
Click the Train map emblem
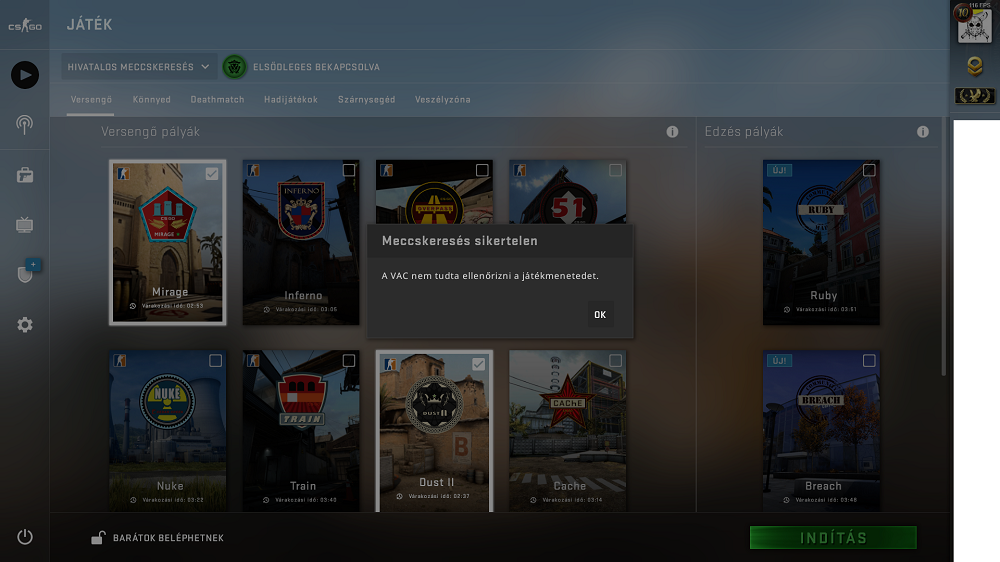coord(302,400)
